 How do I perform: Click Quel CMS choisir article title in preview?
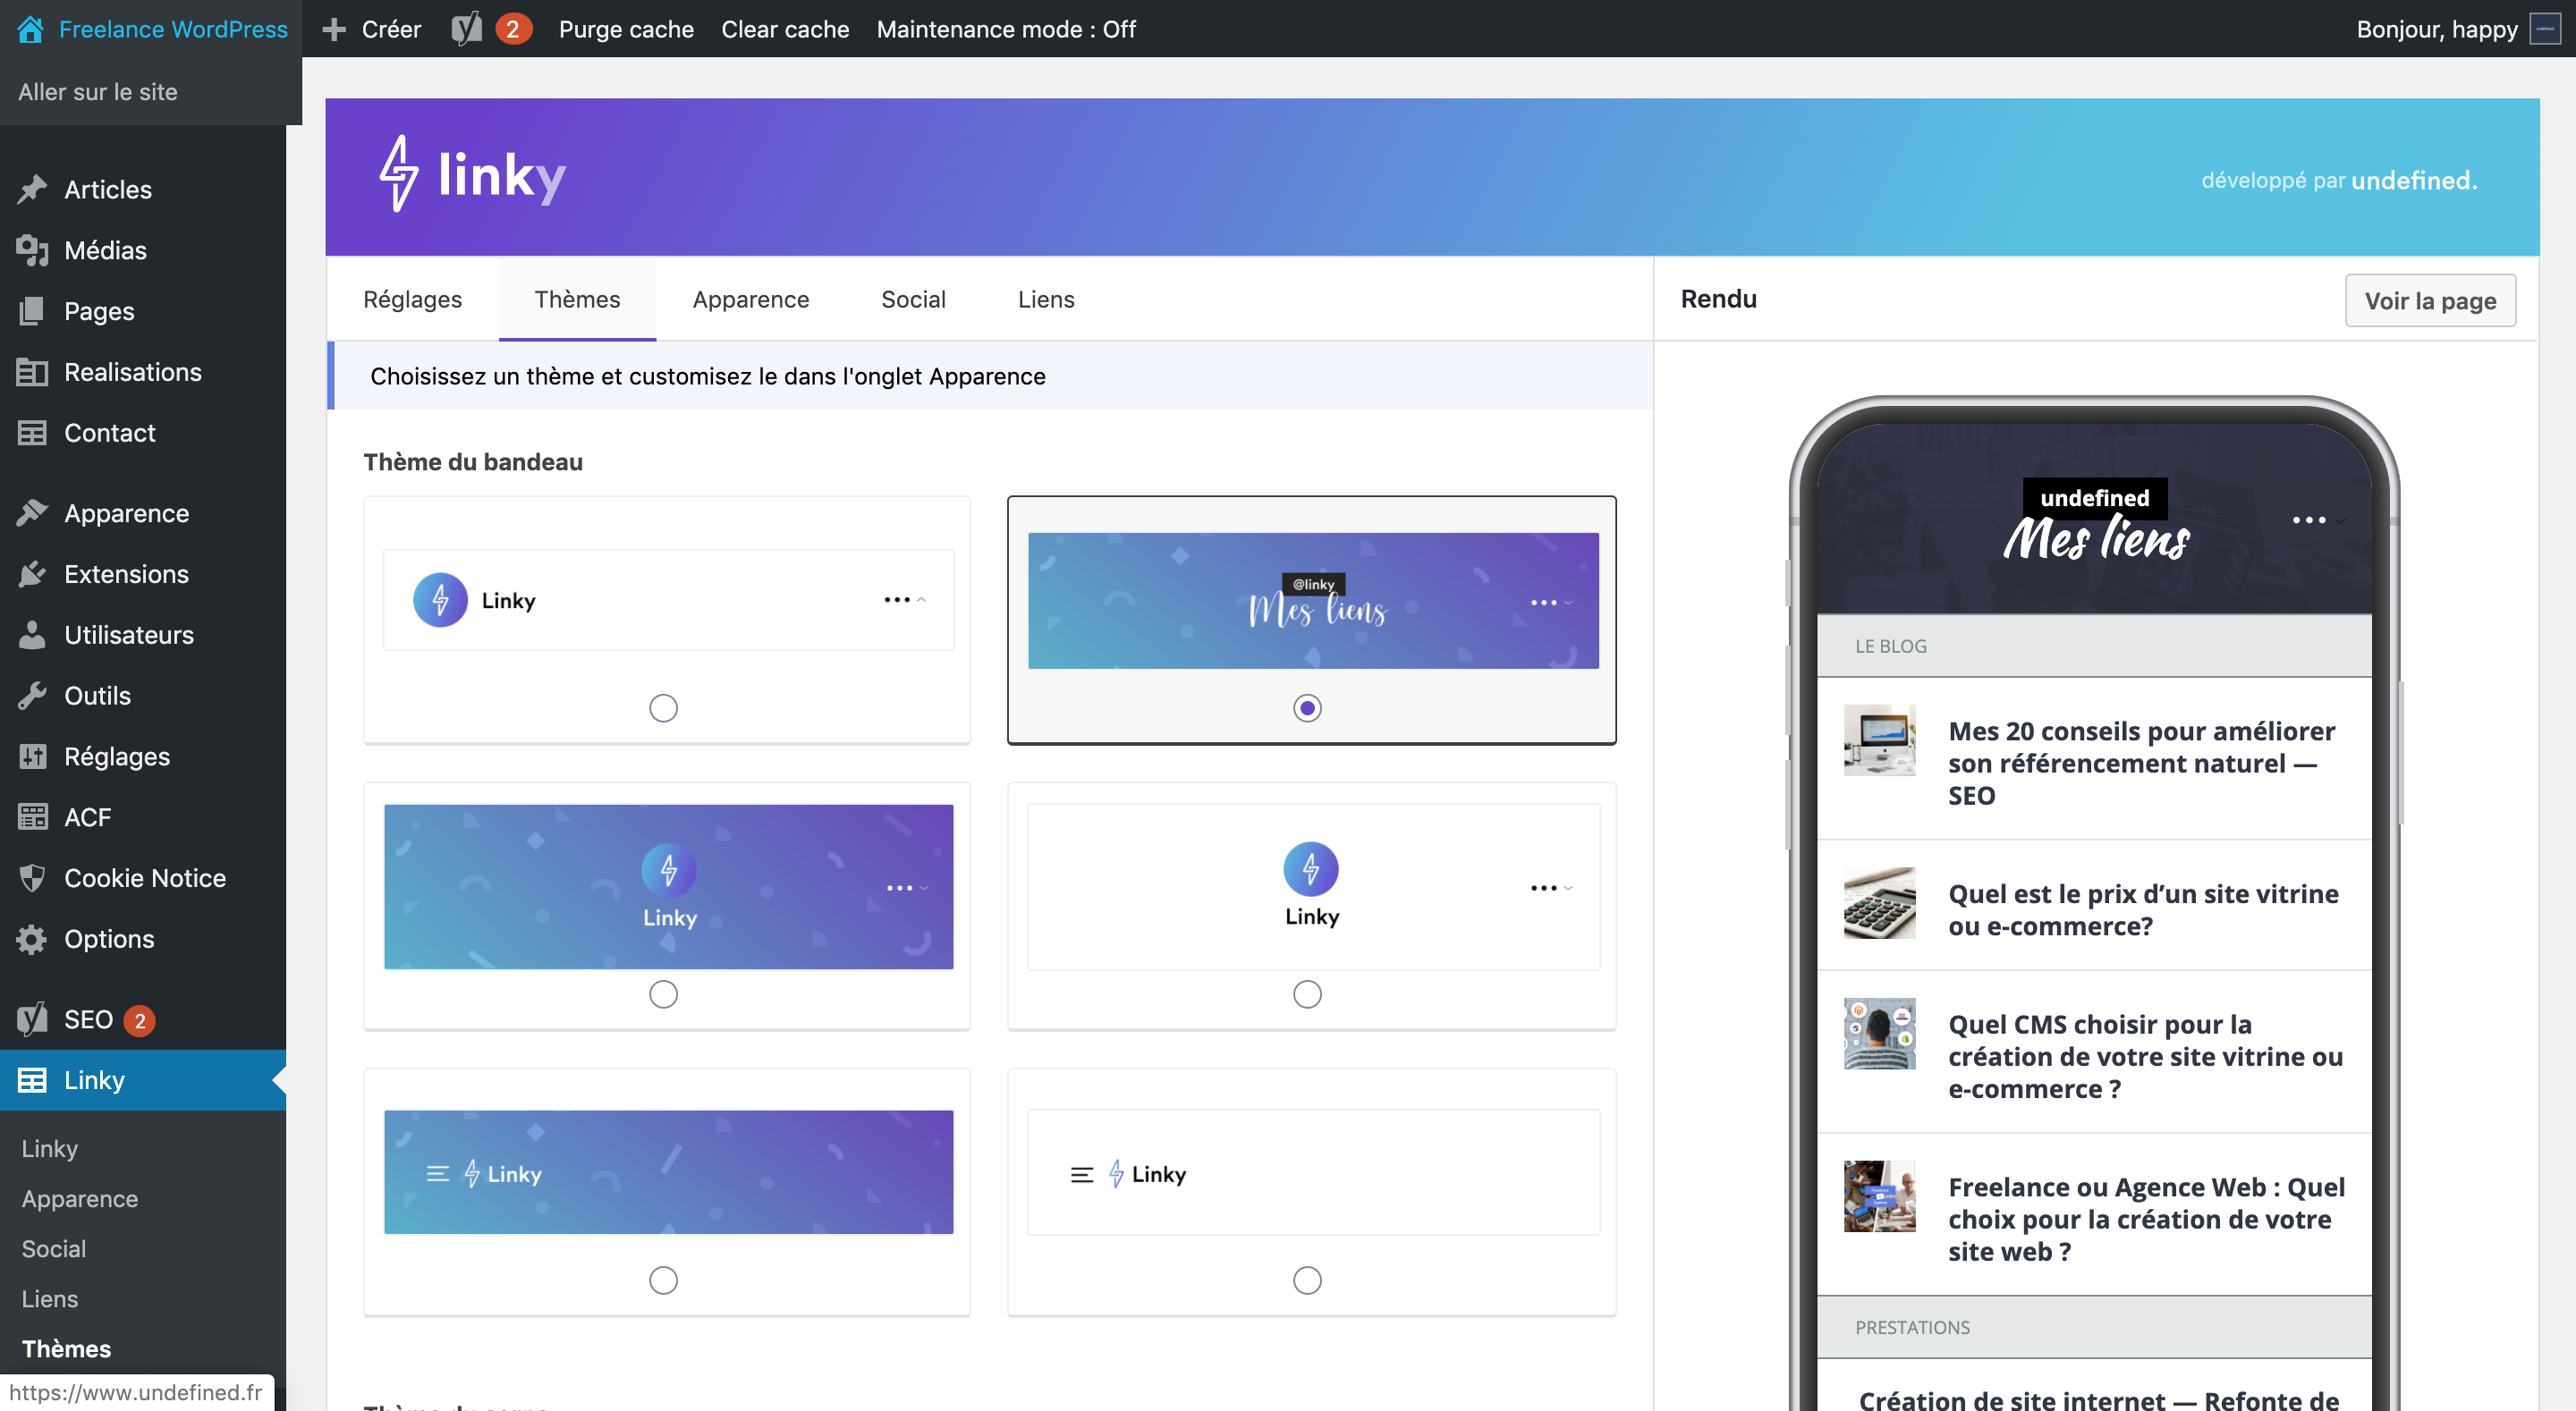[2145, 1056]
